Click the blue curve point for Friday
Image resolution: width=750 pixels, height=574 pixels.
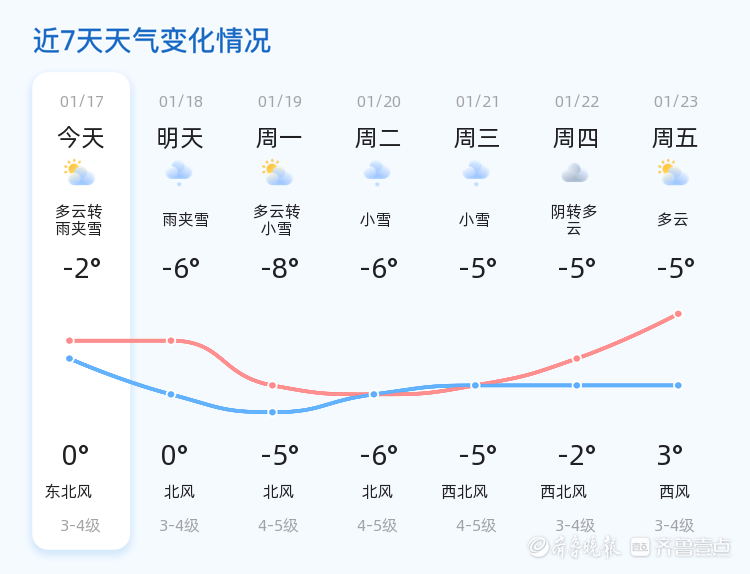point(678,385)
